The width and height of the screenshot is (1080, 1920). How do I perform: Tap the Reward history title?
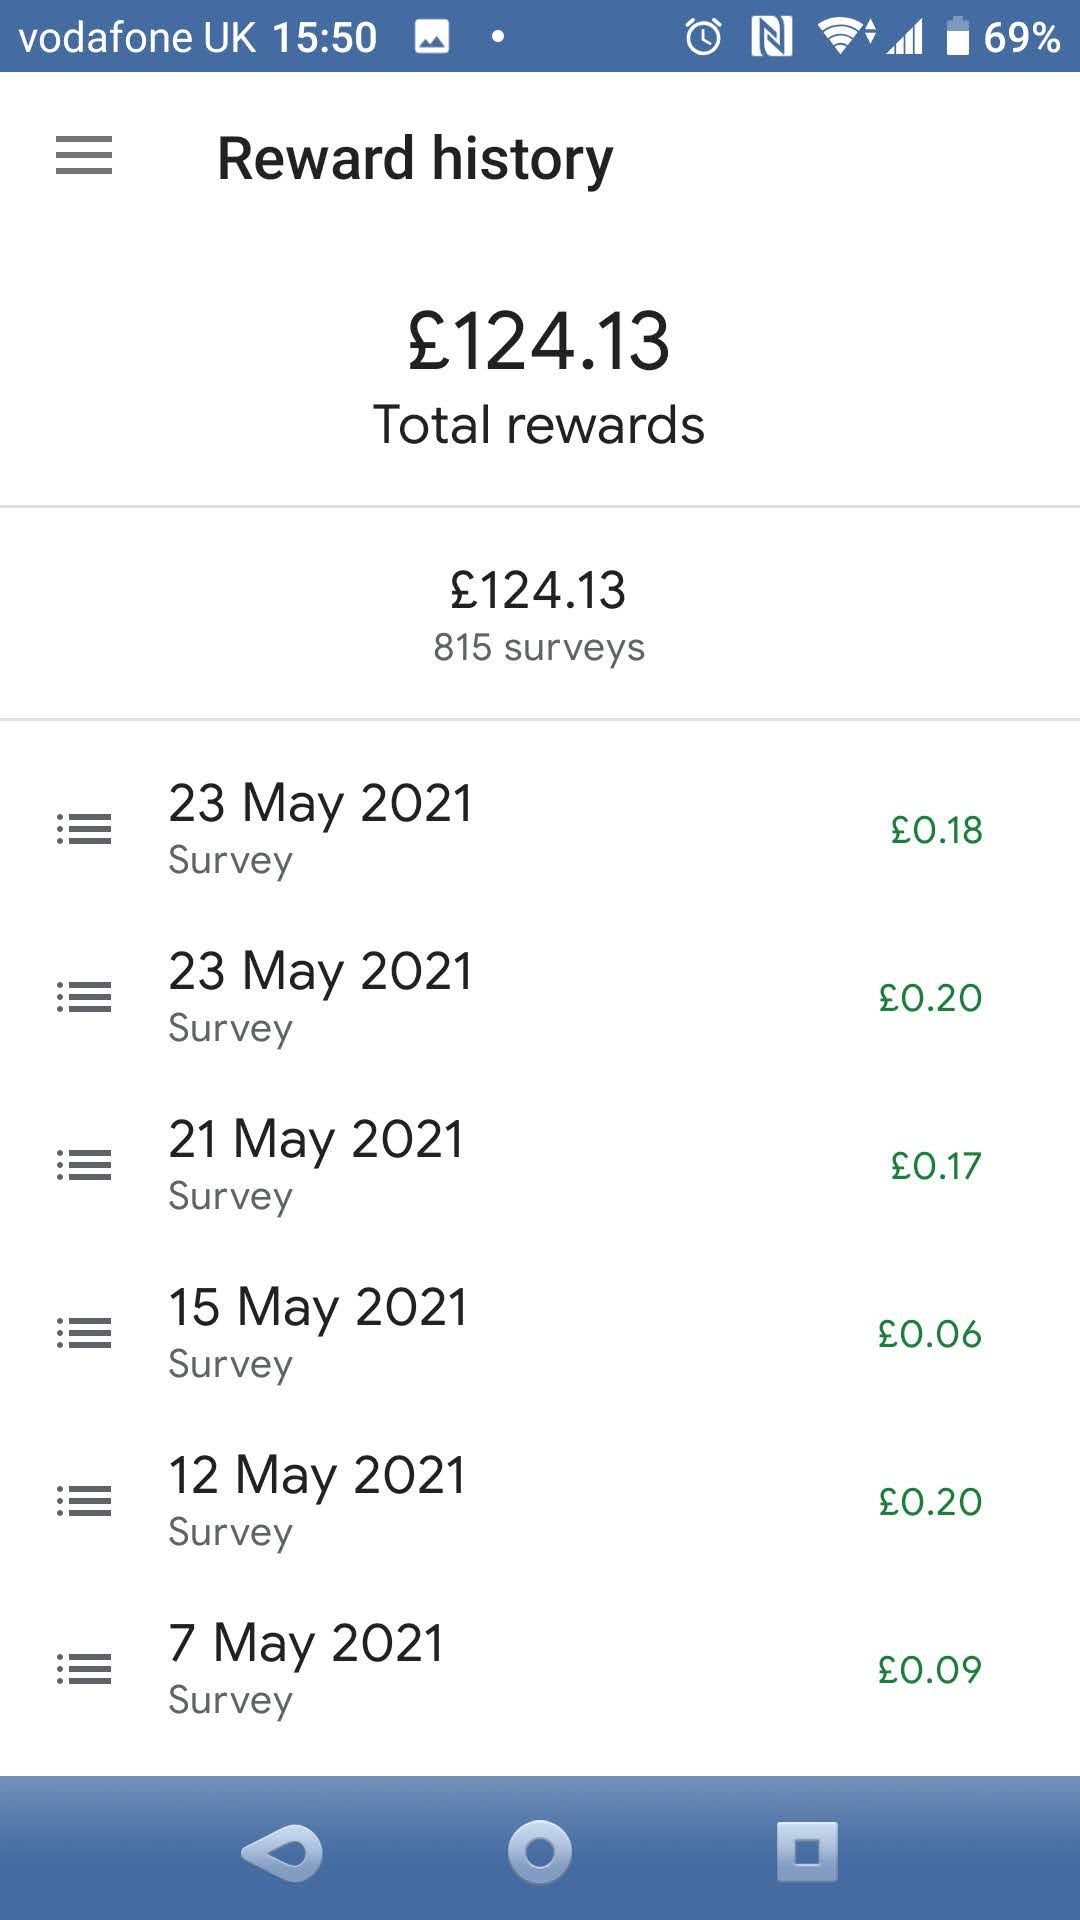coord(415,159)
